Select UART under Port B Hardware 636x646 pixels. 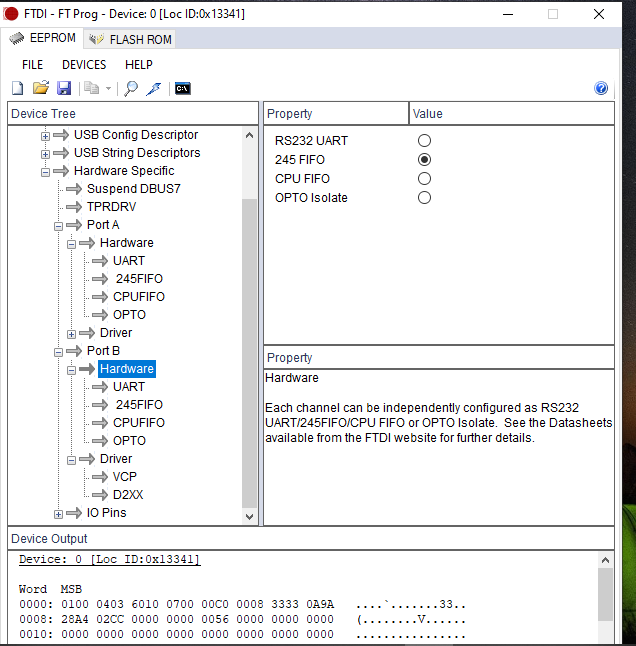pos(129,386)
